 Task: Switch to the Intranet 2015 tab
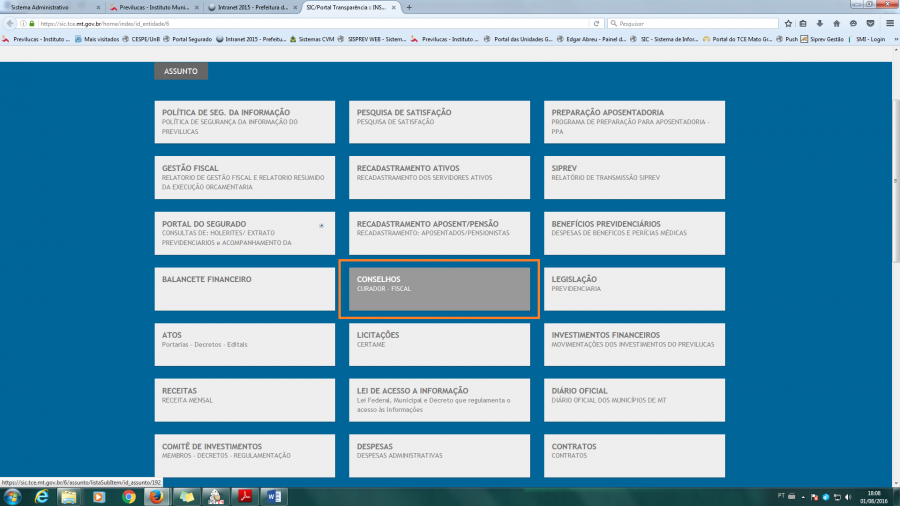pos(250,7)
